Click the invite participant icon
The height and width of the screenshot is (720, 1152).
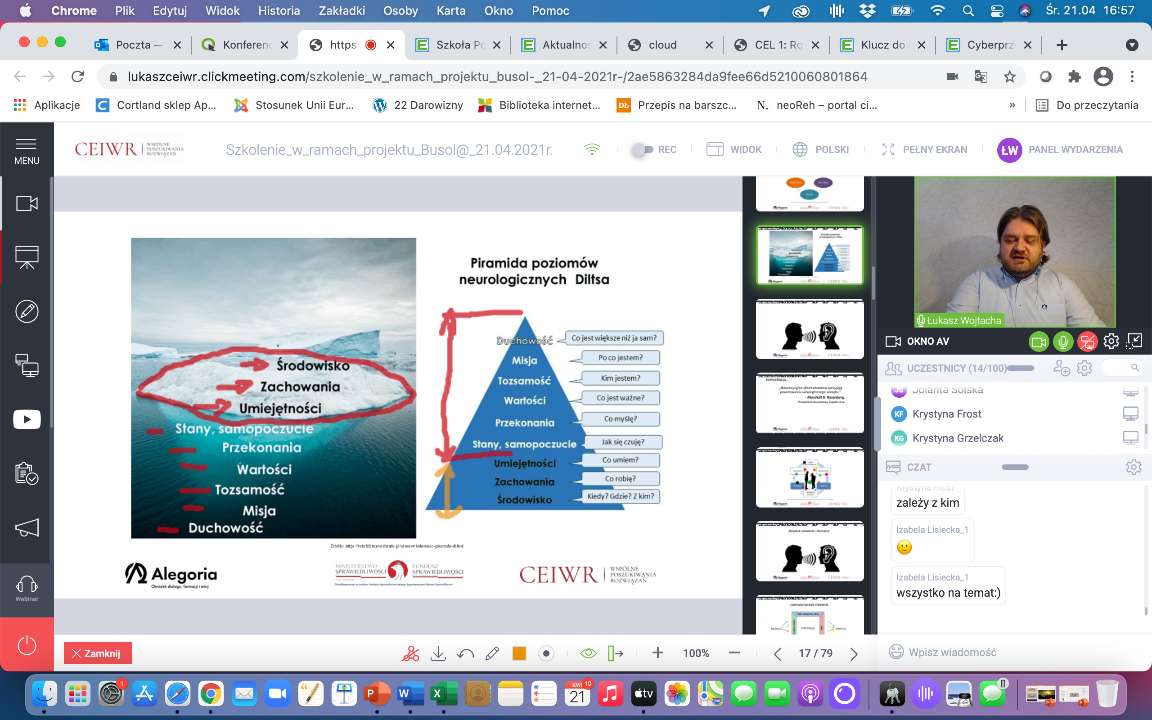[1062, 368]
